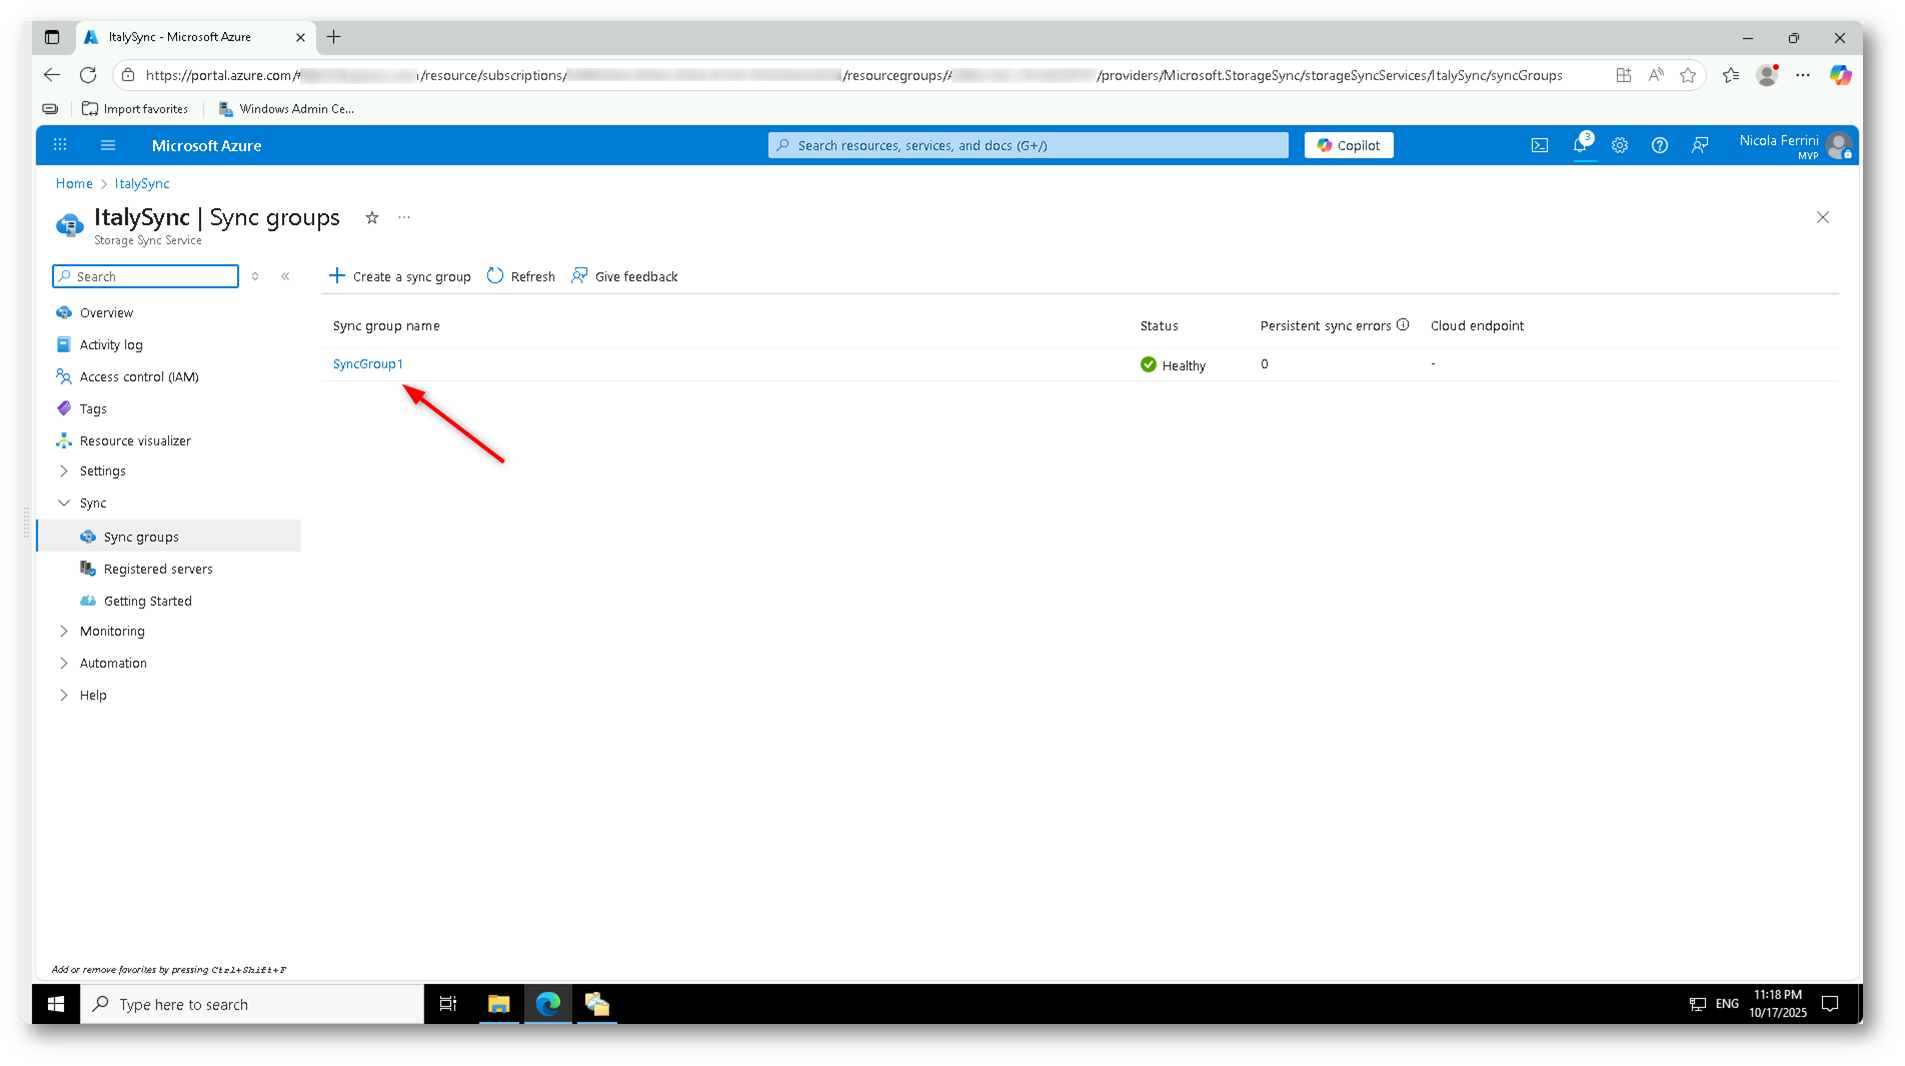1905x1066 pixels.
Task: Open portal settings gear icon
Action: 1619,146
